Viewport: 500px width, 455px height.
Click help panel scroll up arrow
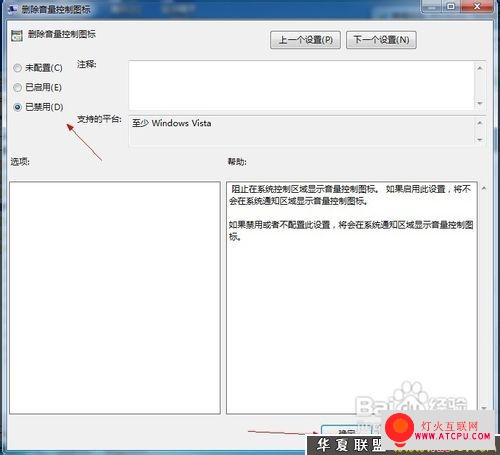click(484, 188)
